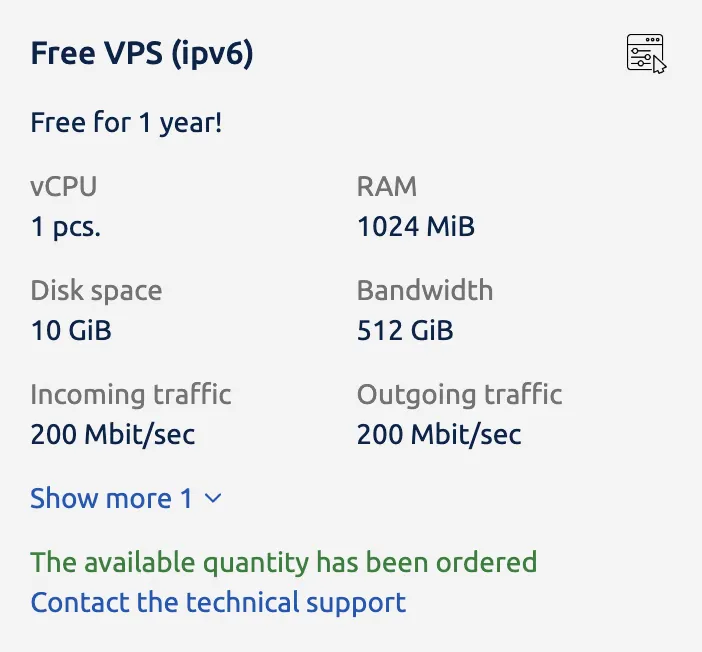
Task: Click the Disk space label
Action: tap(96, 291)
